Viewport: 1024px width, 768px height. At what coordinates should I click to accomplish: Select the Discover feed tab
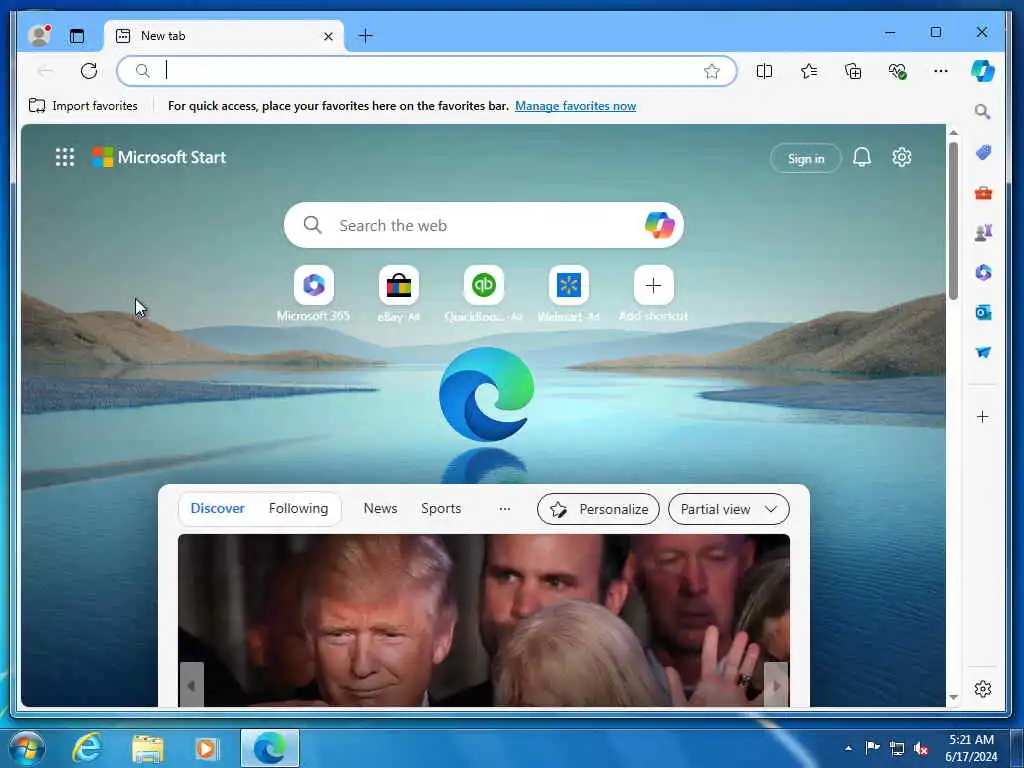(x=217, y=509)
